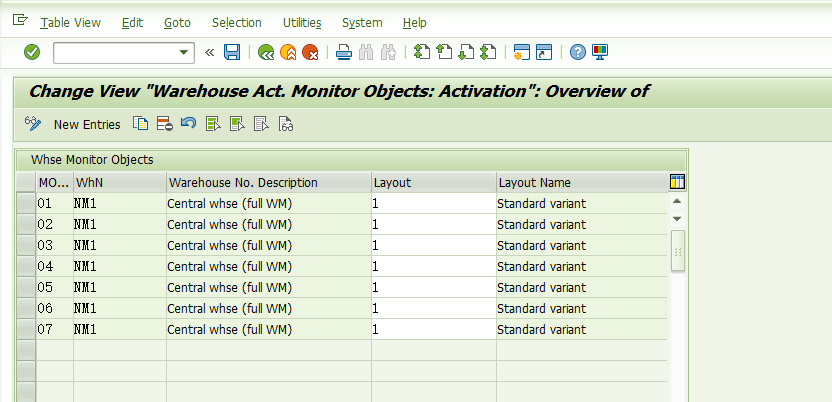This screenshot has height=402, width=832.
Task: Select row selector for MO 04
Action: coord(25,266)
